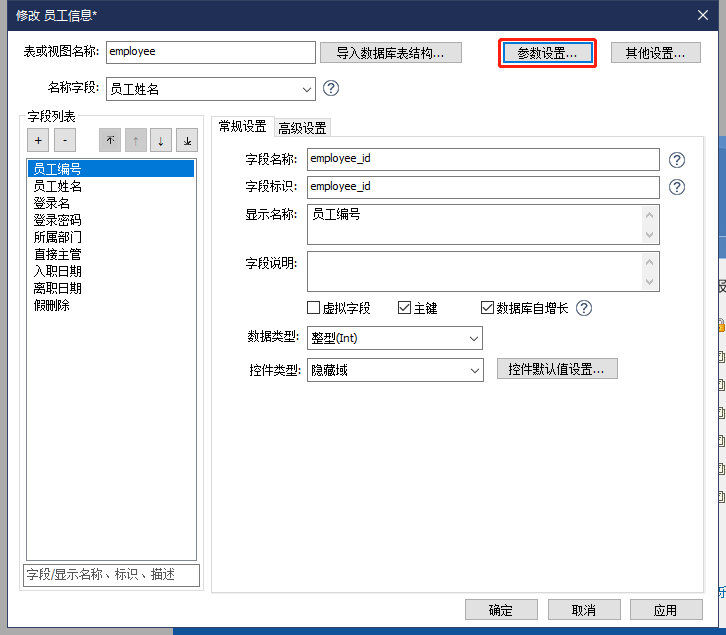Open help for 名称字段
The height and width of the screenshot is (635, 726).
pos(331,88)
